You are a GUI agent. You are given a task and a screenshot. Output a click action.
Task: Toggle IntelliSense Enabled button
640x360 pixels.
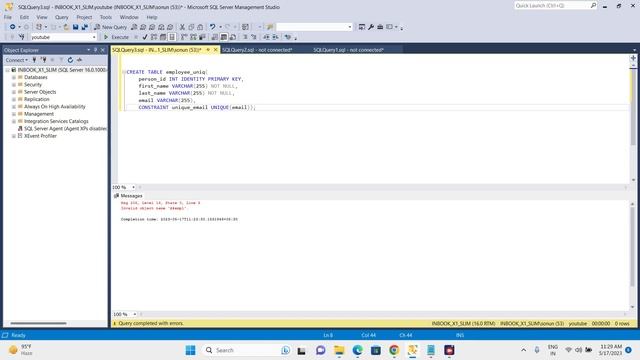tap(172, 37)
